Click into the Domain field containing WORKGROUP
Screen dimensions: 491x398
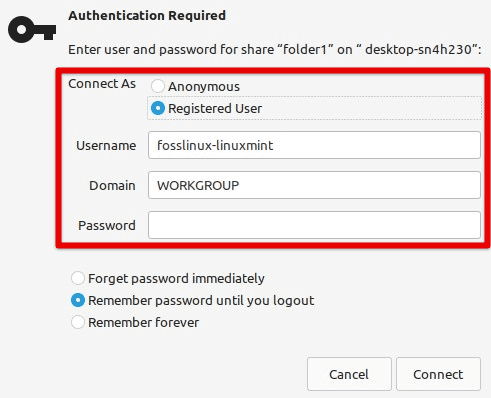point(314,185)
